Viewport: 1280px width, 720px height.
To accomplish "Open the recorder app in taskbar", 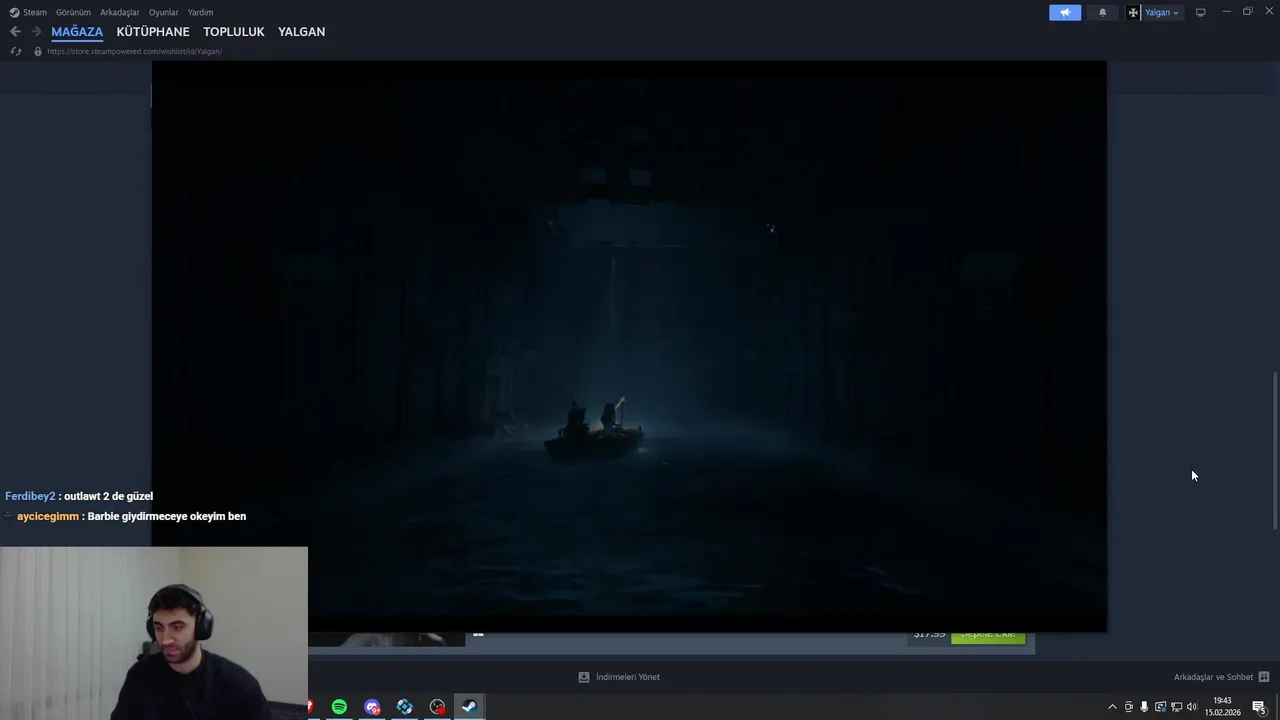I will pos(437,707).
